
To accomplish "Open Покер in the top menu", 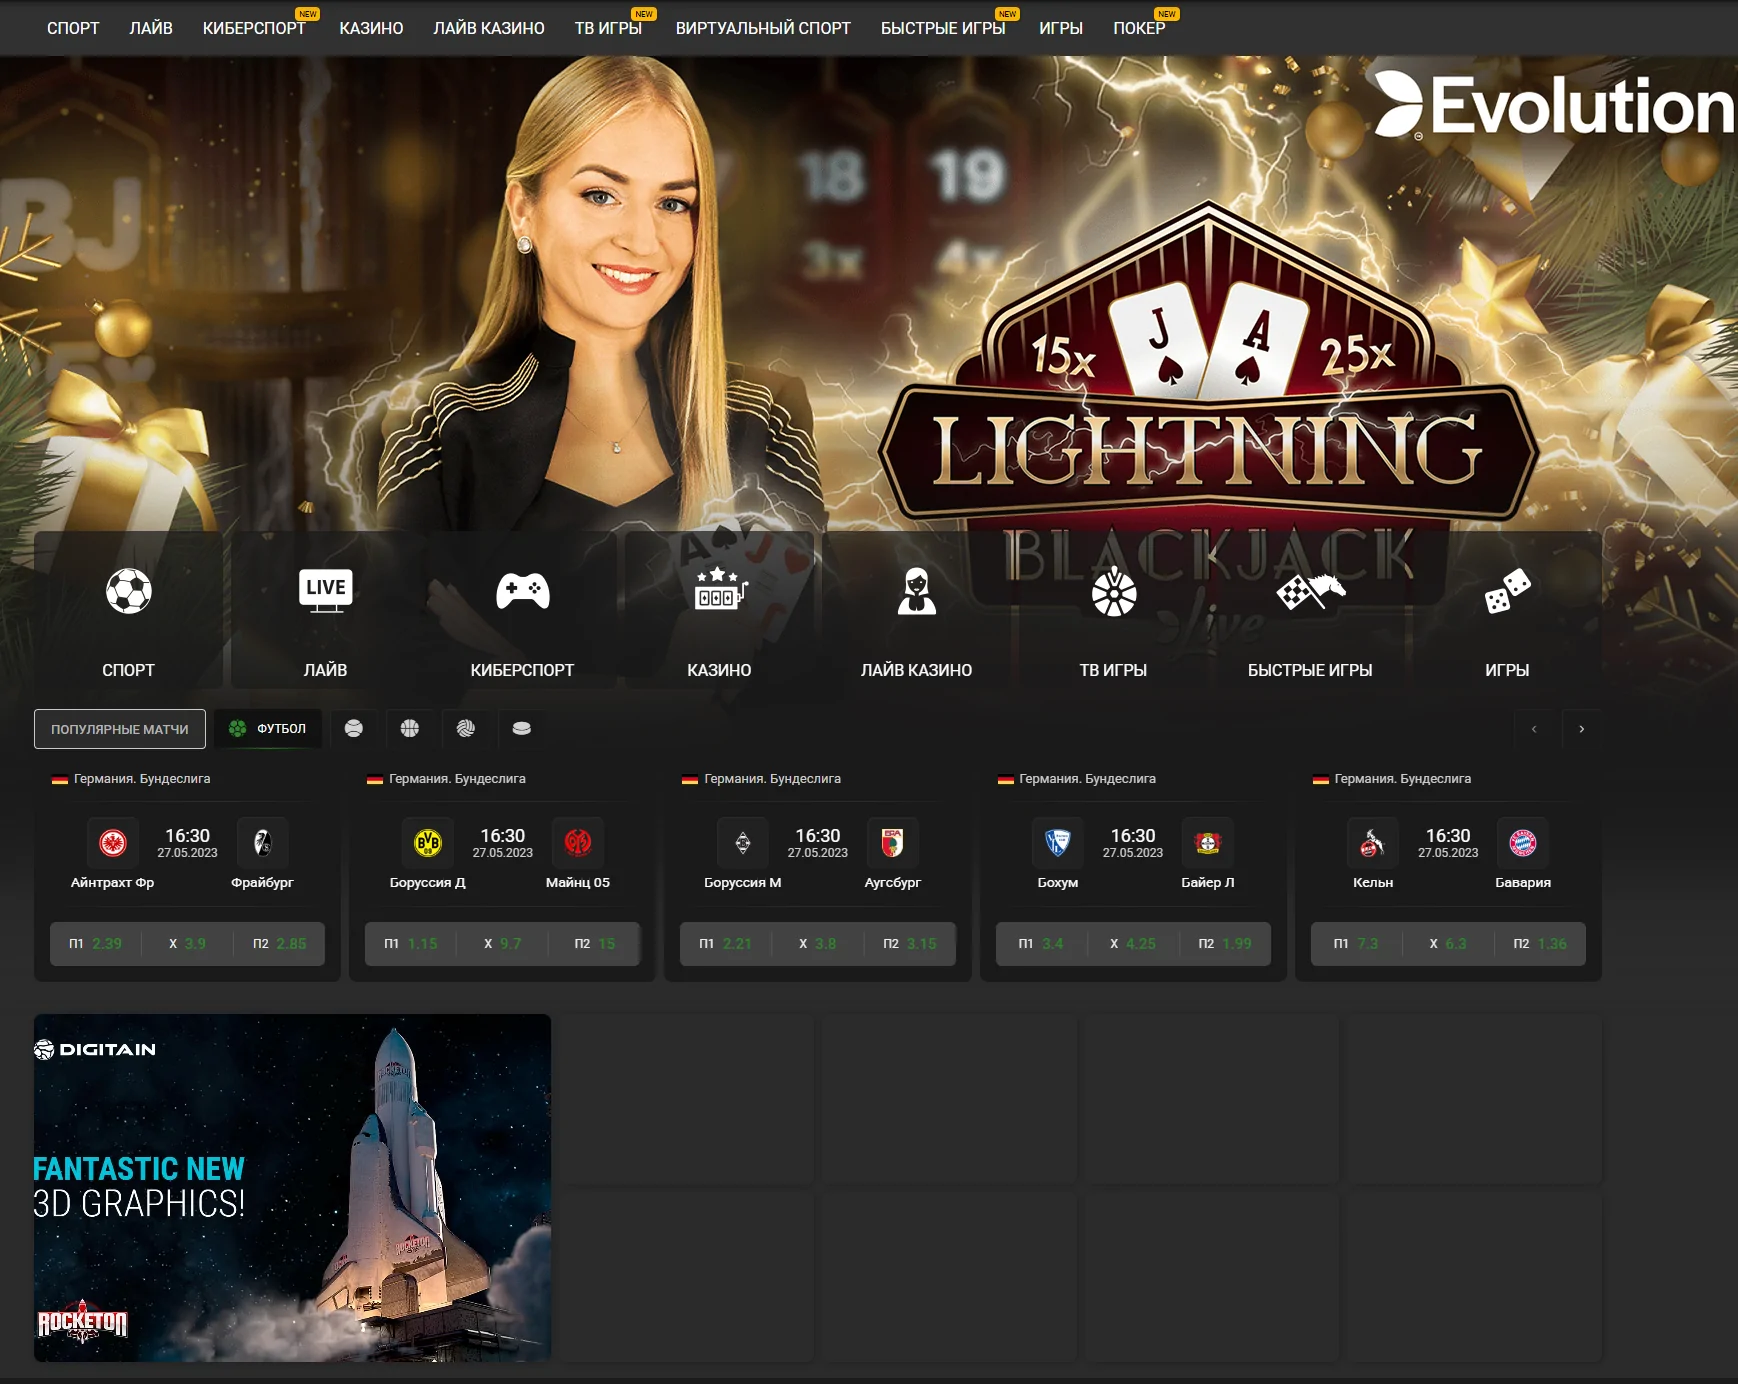I will click(1139, 28).
